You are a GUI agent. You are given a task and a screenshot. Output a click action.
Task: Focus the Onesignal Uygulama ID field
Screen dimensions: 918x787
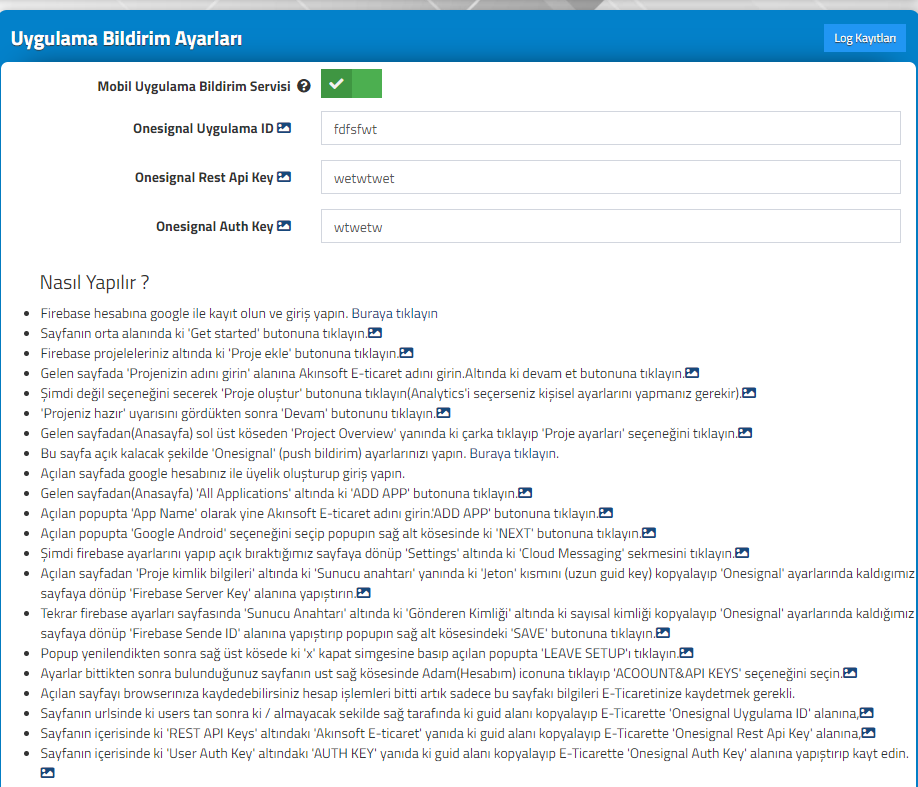(x=611, y=128)
